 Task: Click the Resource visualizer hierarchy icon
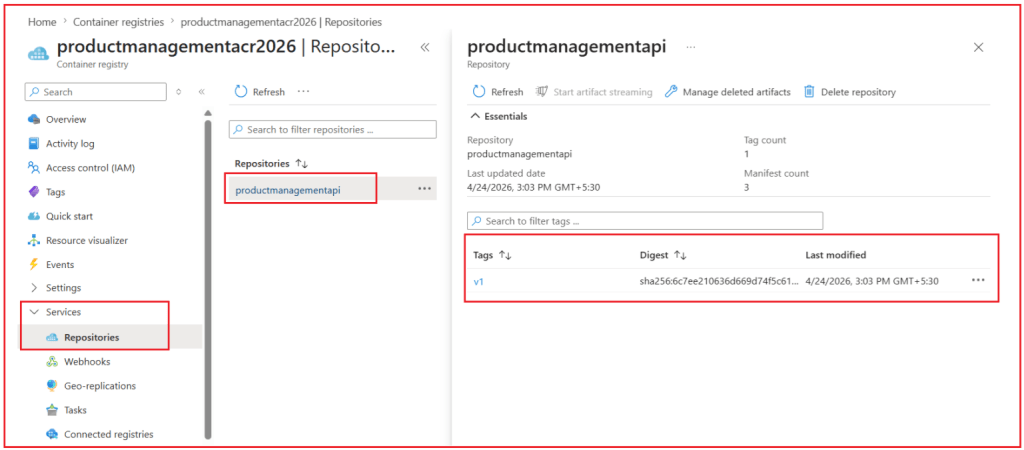(x=34, y=240)
